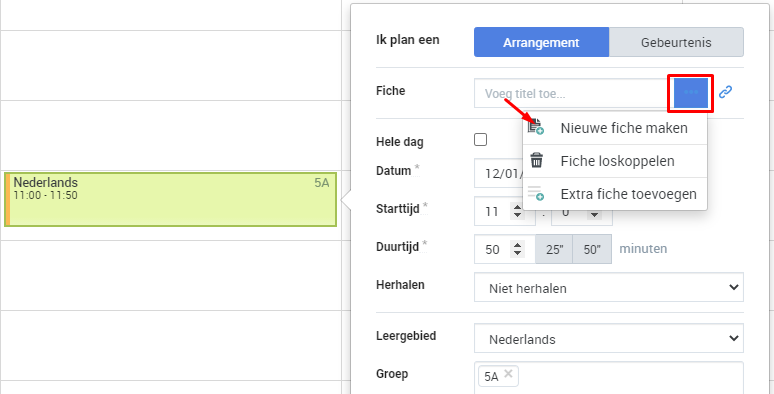Viewport: 774px width, 394px height.
Task: Click the Fiche title input field
Action: pyautogui.click(x=573, y=93)
